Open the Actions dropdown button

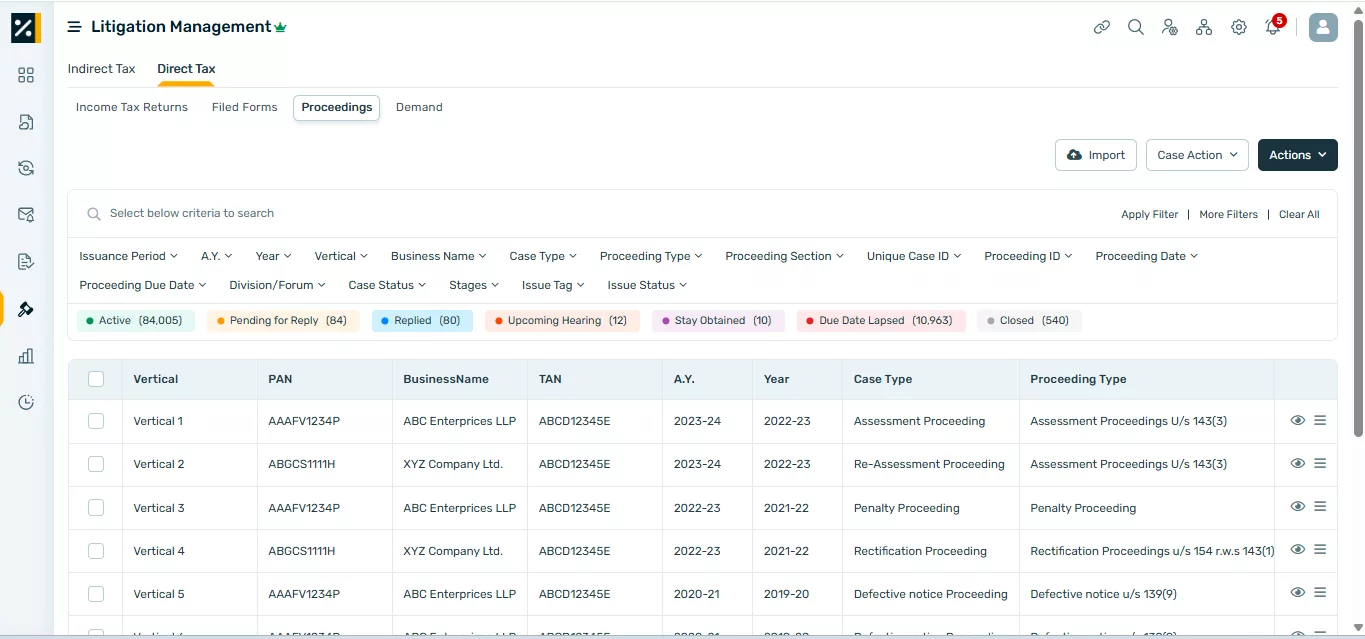[x=1297, y=155]
